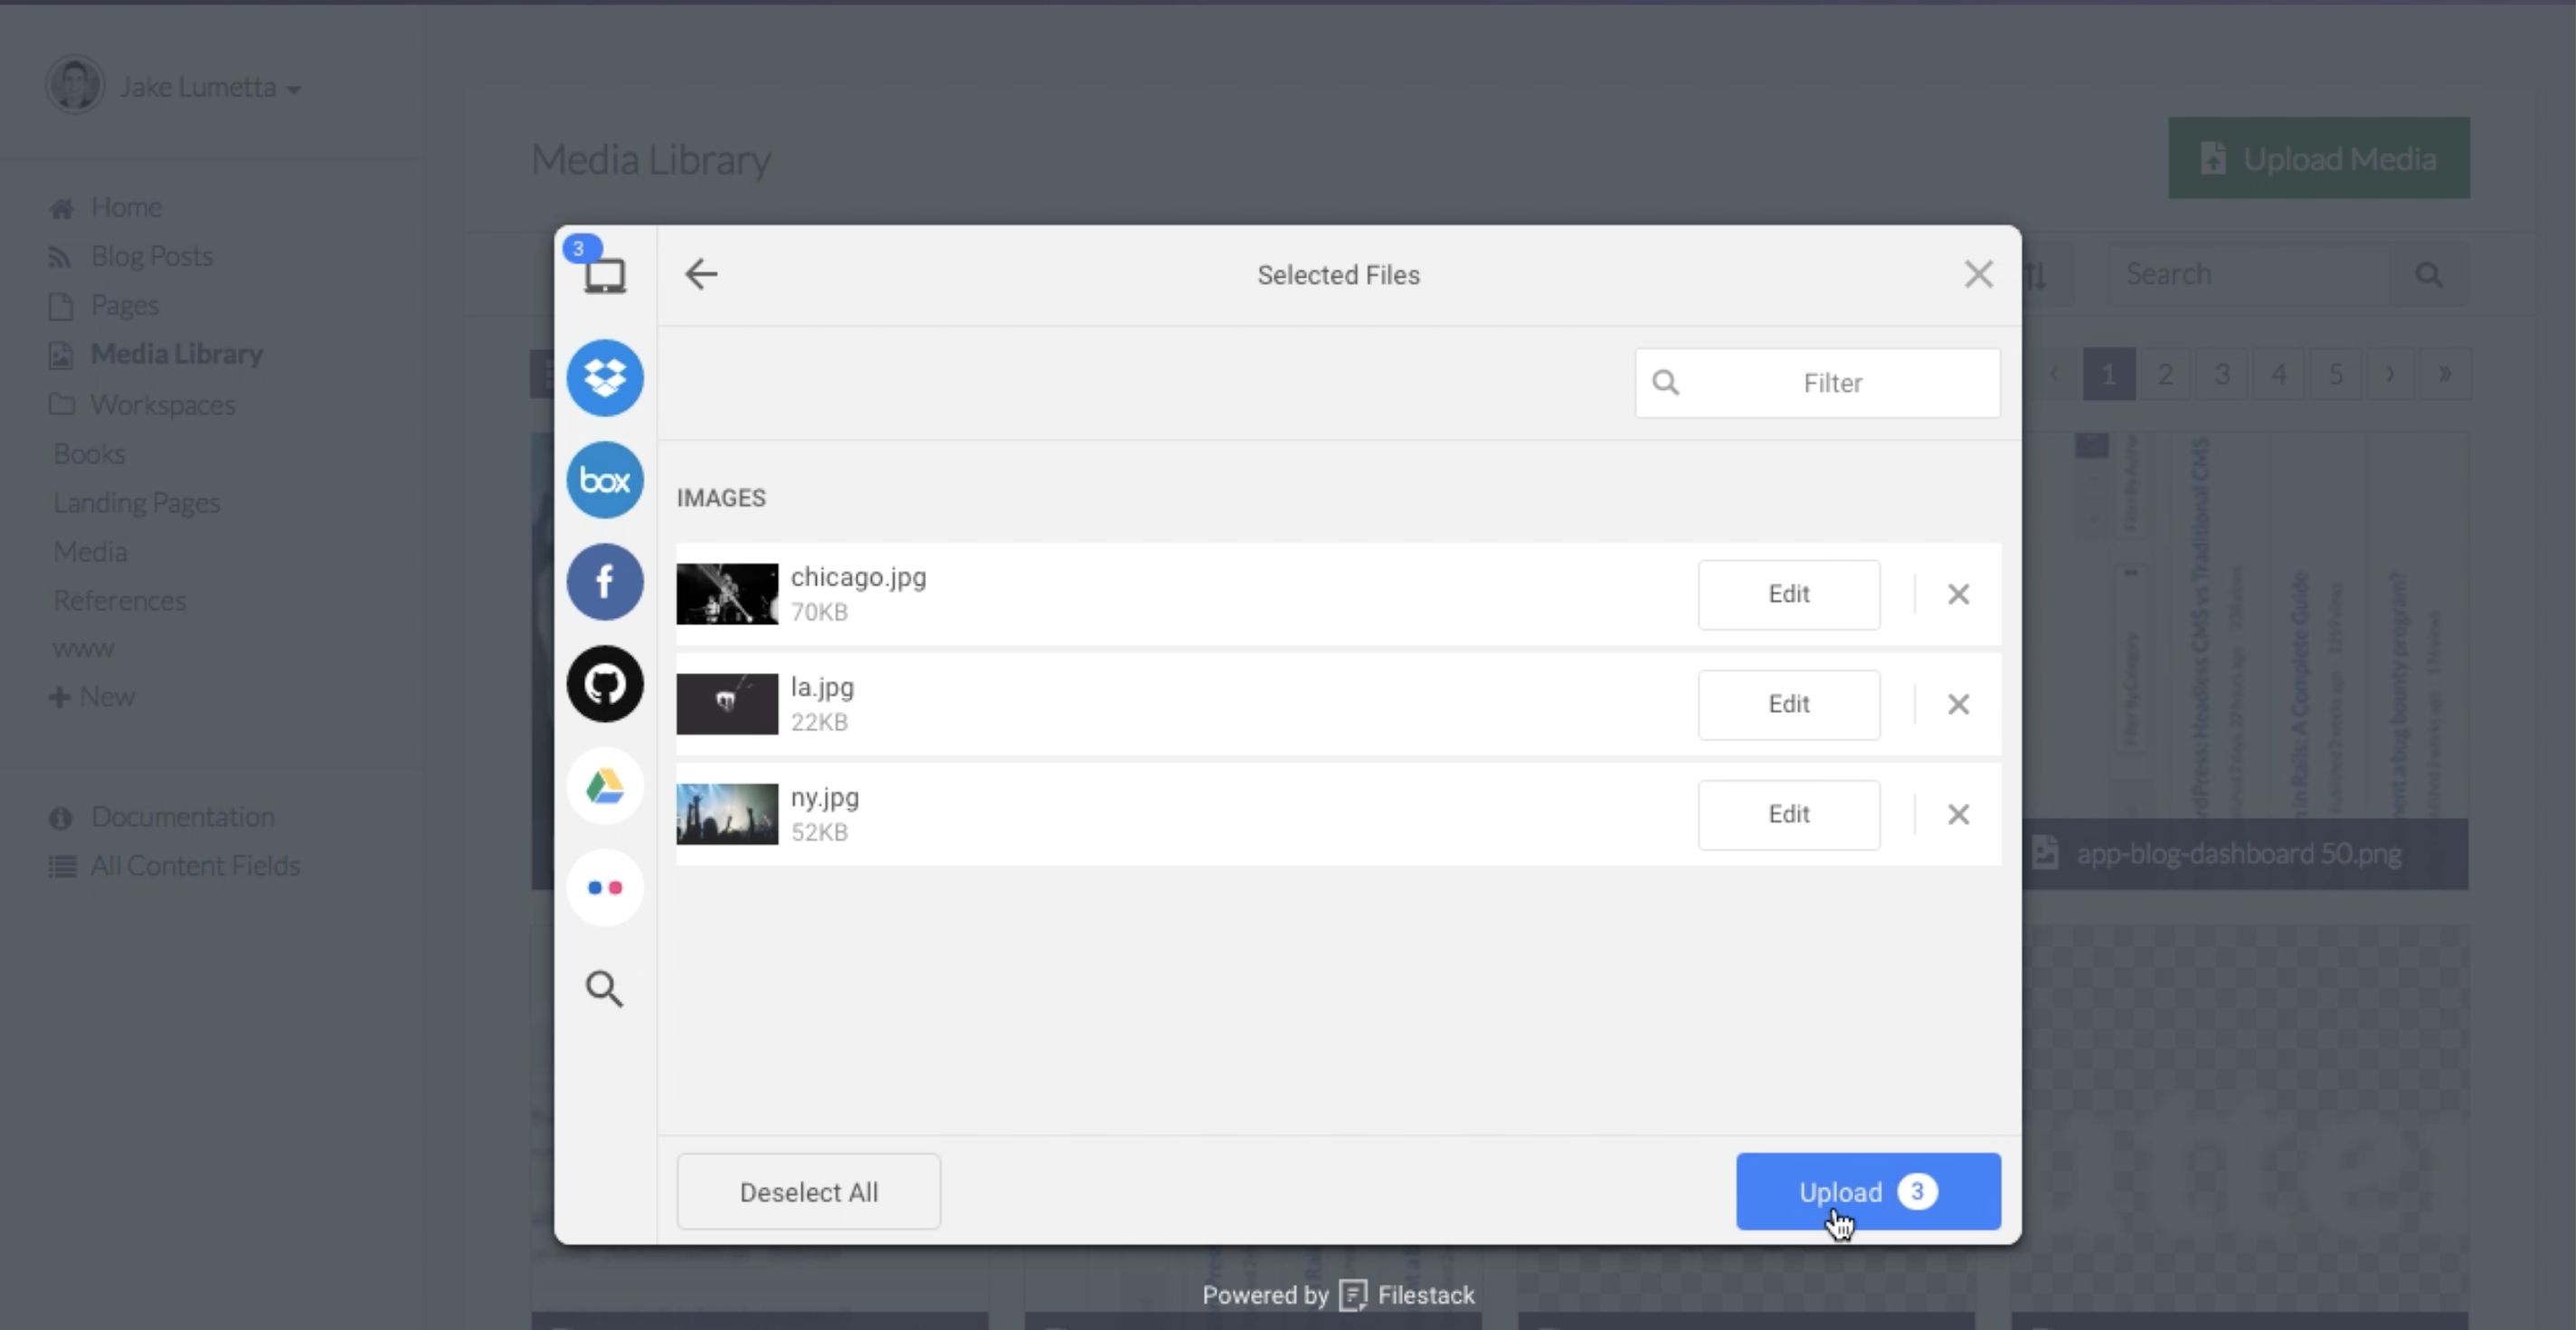Open Pages in sidebar
Screen dimensions: 2576x1330
tap(124, 305)
